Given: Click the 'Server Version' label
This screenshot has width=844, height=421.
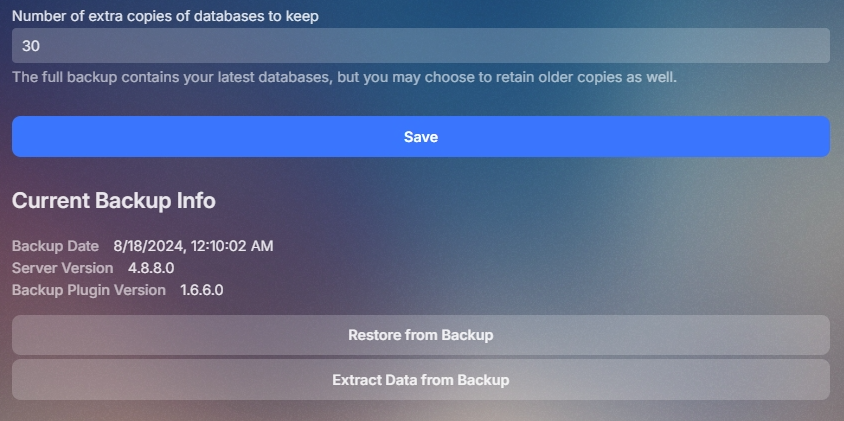Looking at the screenshot, I should (62, 268).
